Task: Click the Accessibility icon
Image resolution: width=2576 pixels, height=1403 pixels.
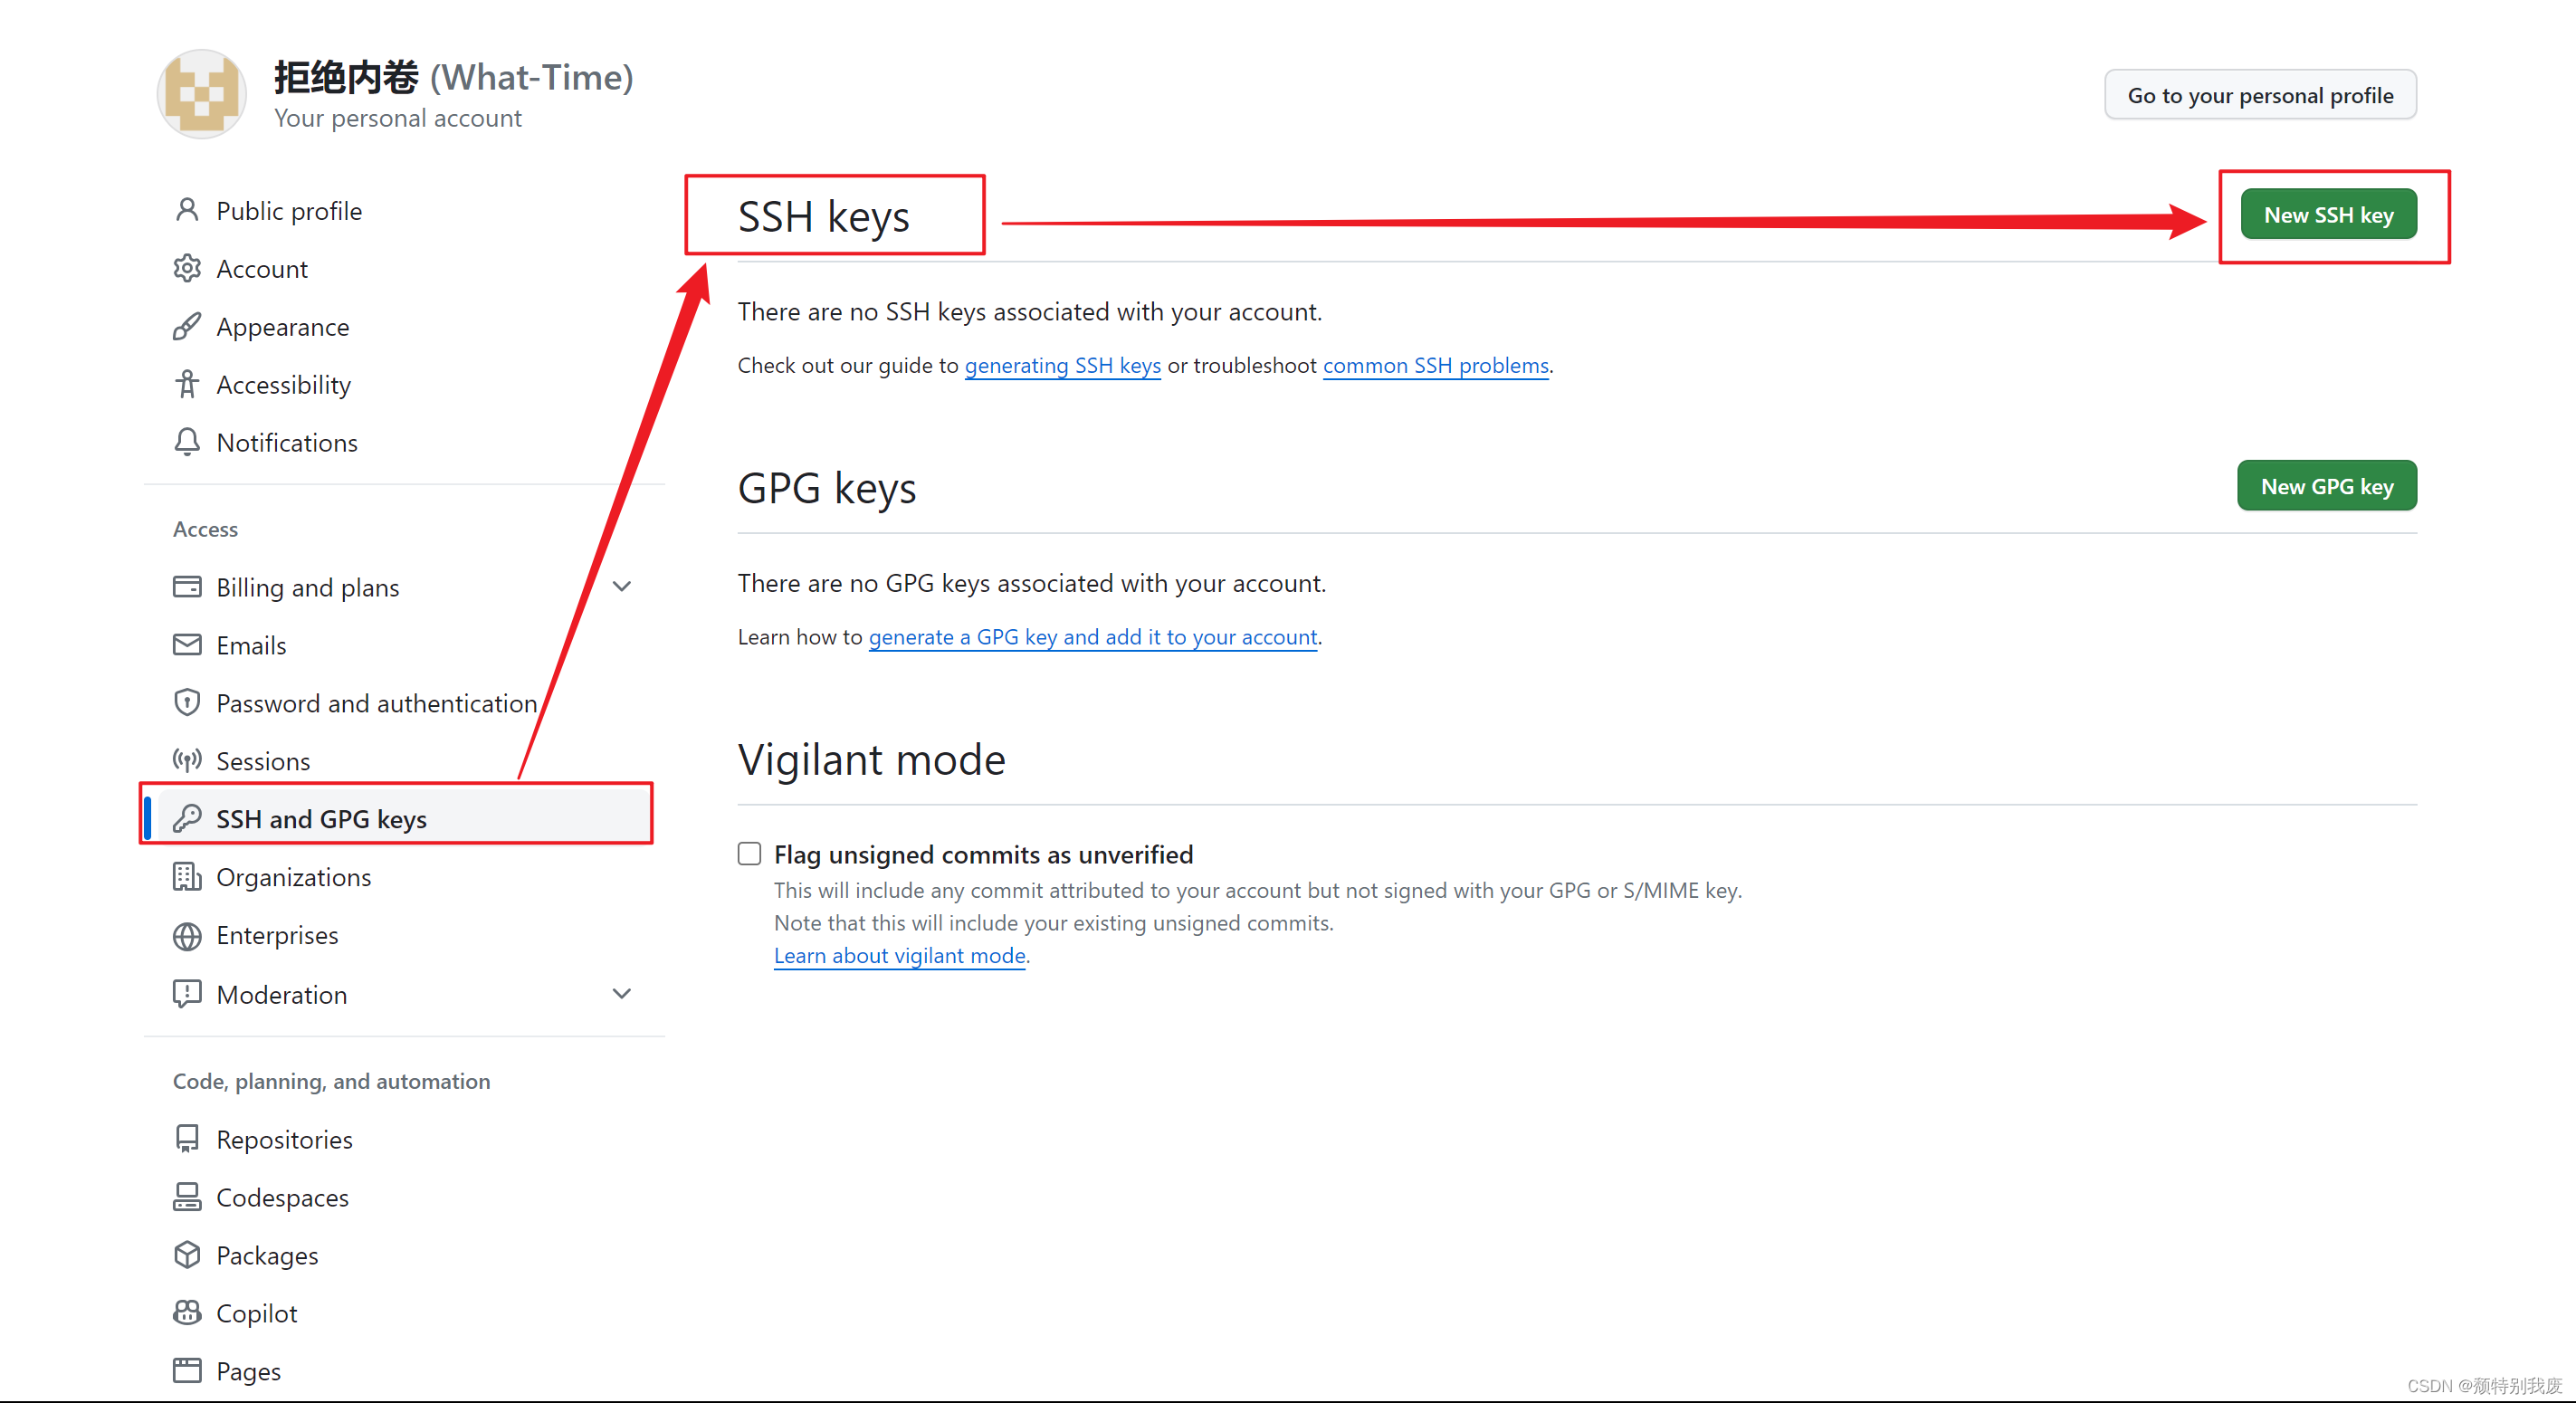Action: [187, 383]
